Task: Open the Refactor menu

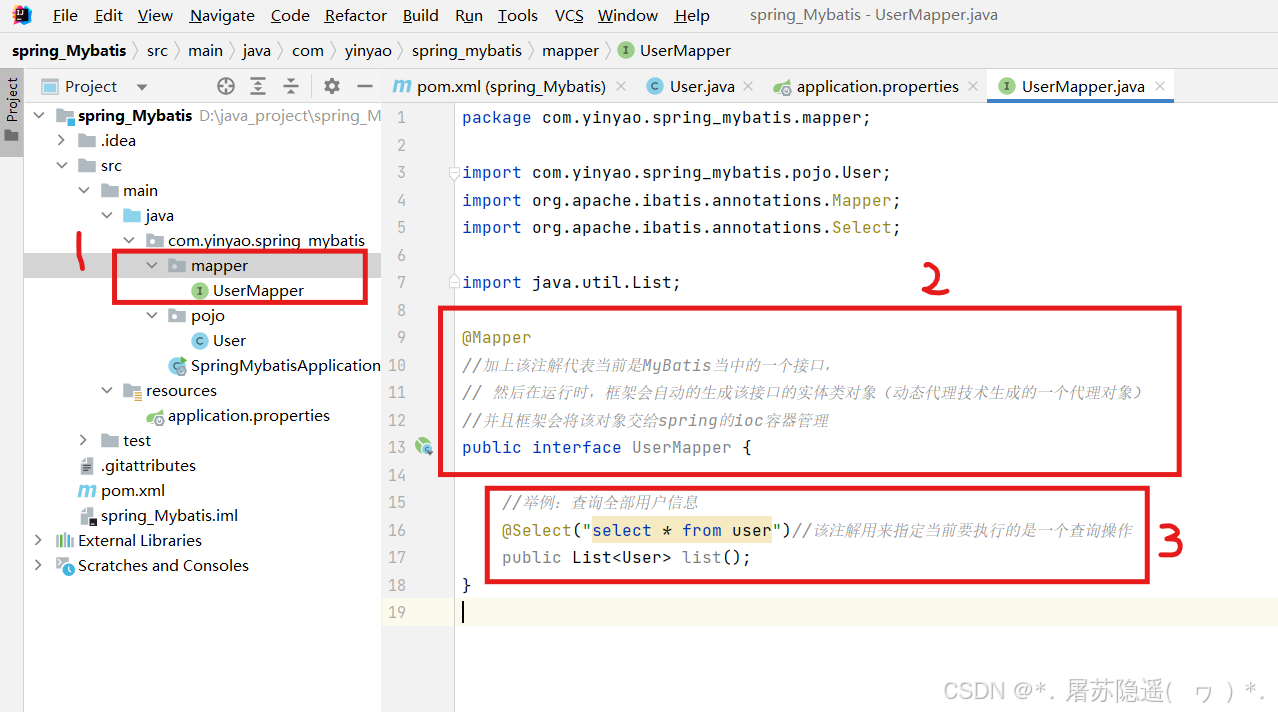Action: 356,15
